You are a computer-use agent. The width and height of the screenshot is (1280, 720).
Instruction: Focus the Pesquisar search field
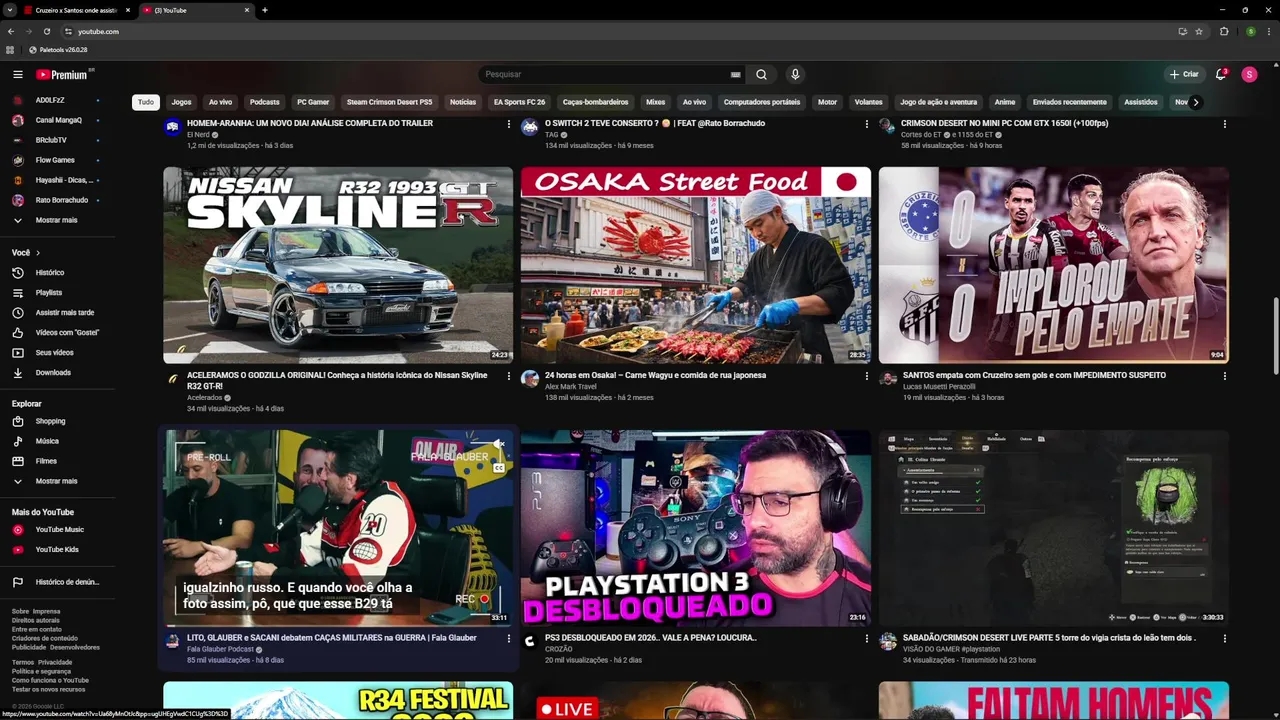tap(605, 74)
